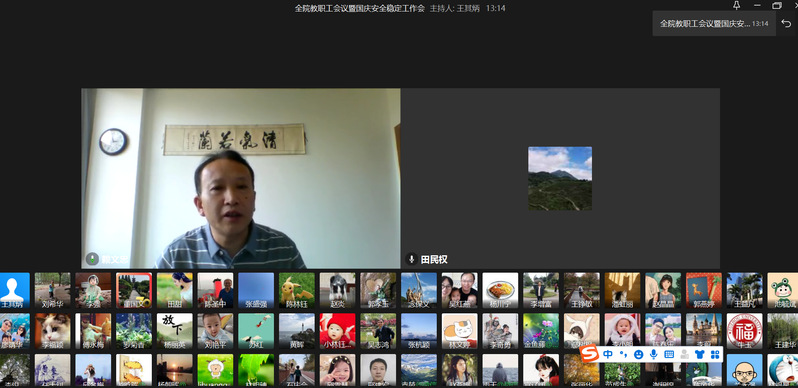
Task: Switch Sogou input to Chinese/English mode
Action: (608, 354)
